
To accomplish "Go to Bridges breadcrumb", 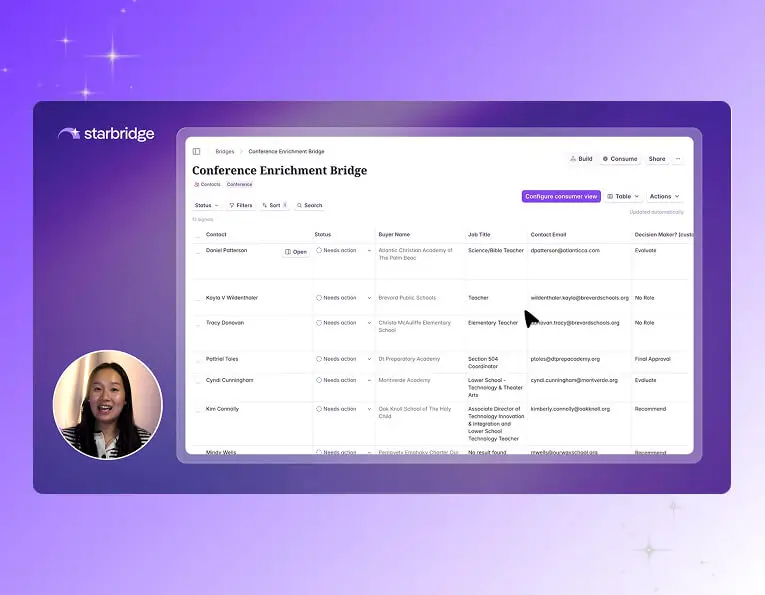I will [225, 152].
